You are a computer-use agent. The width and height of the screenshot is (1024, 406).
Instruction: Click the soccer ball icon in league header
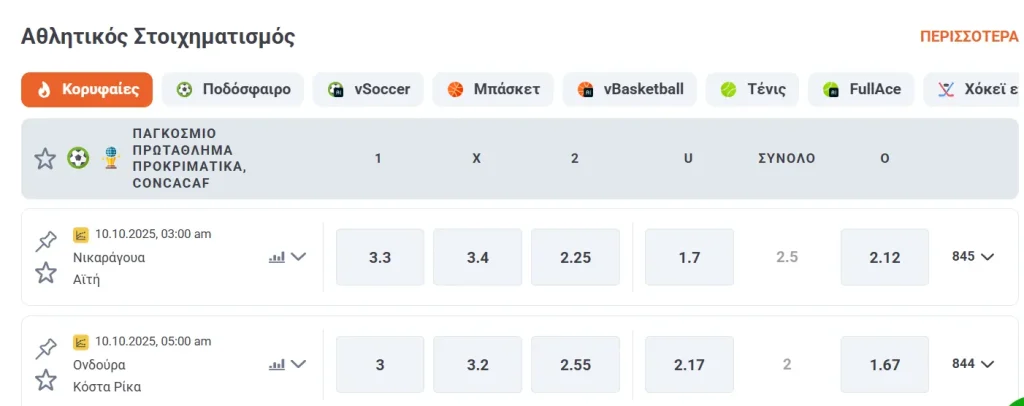point(78,158)
